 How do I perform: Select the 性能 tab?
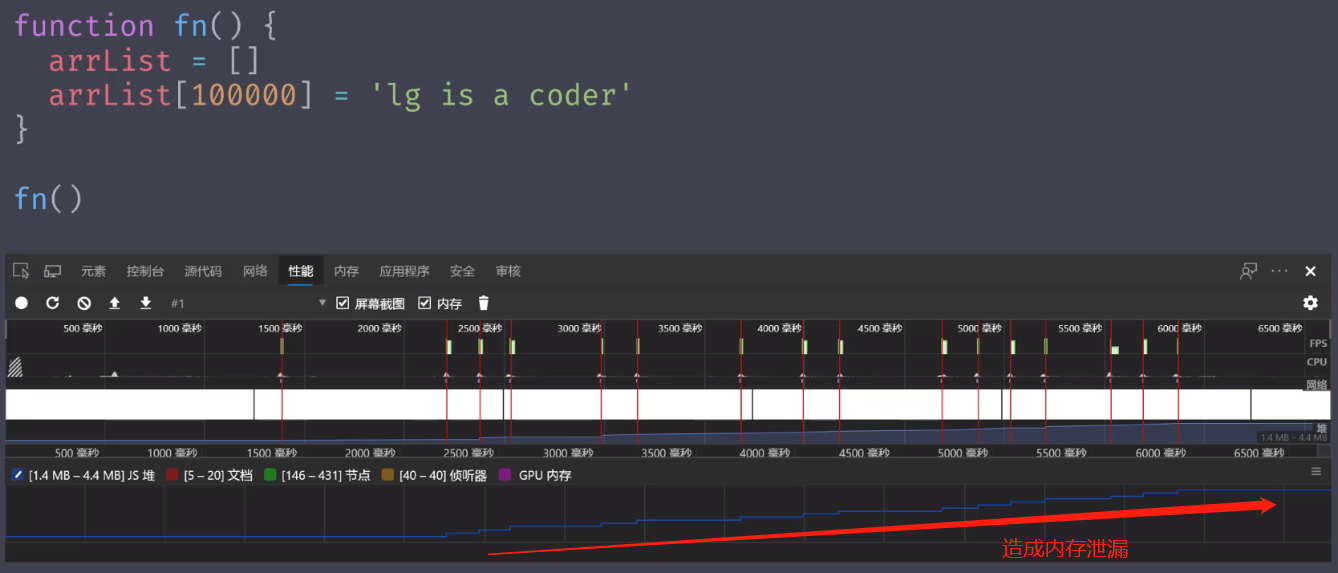coord(301,271)
